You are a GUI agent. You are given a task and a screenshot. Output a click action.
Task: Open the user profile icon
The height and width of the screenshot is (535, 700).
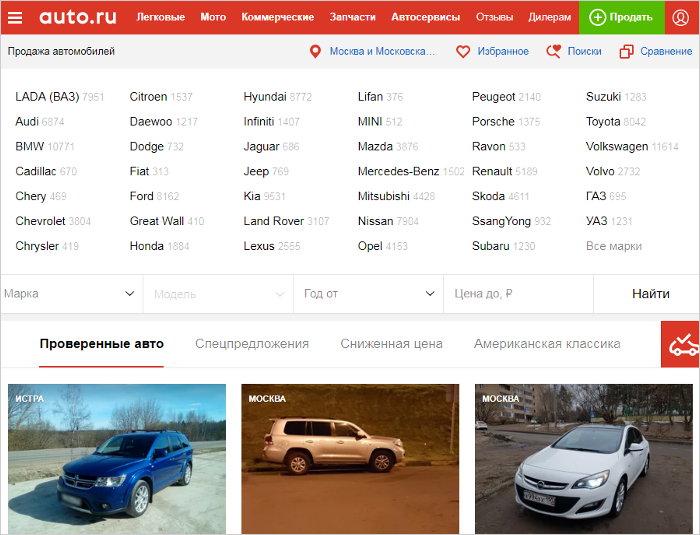(x=680, y=17)
